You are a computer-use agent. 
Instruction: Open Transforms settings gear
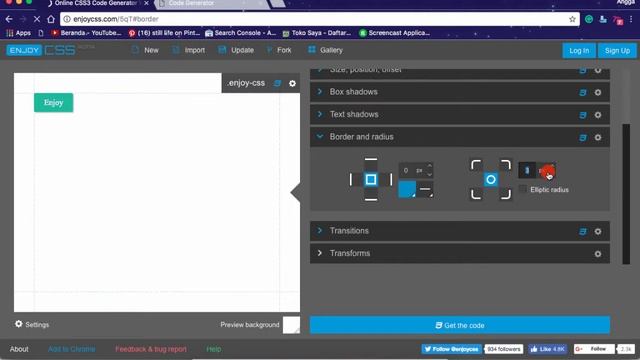tap(598, 254)
